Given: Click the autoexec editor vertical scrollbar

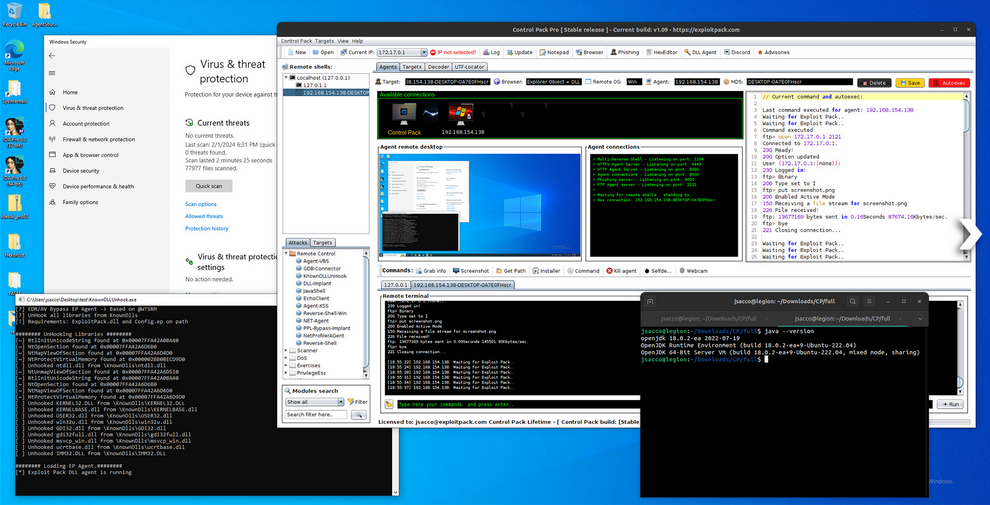Looking at the screenshot, I should (967, 177).
